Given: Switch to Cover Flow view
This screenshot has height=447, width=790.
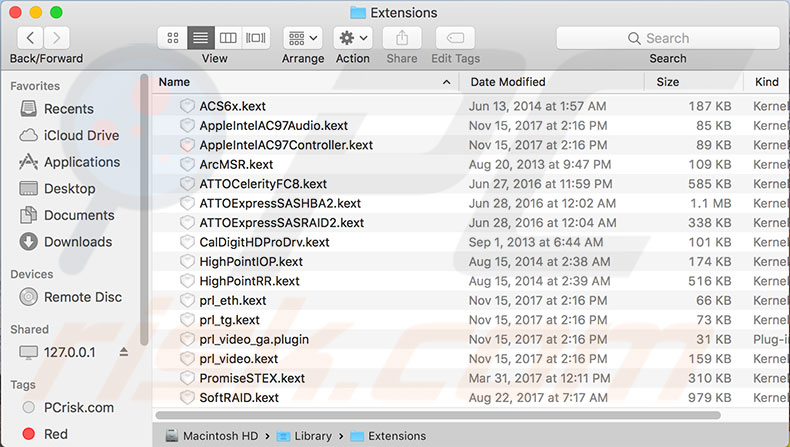Looking at the screenshot, I should coord(256,38).
